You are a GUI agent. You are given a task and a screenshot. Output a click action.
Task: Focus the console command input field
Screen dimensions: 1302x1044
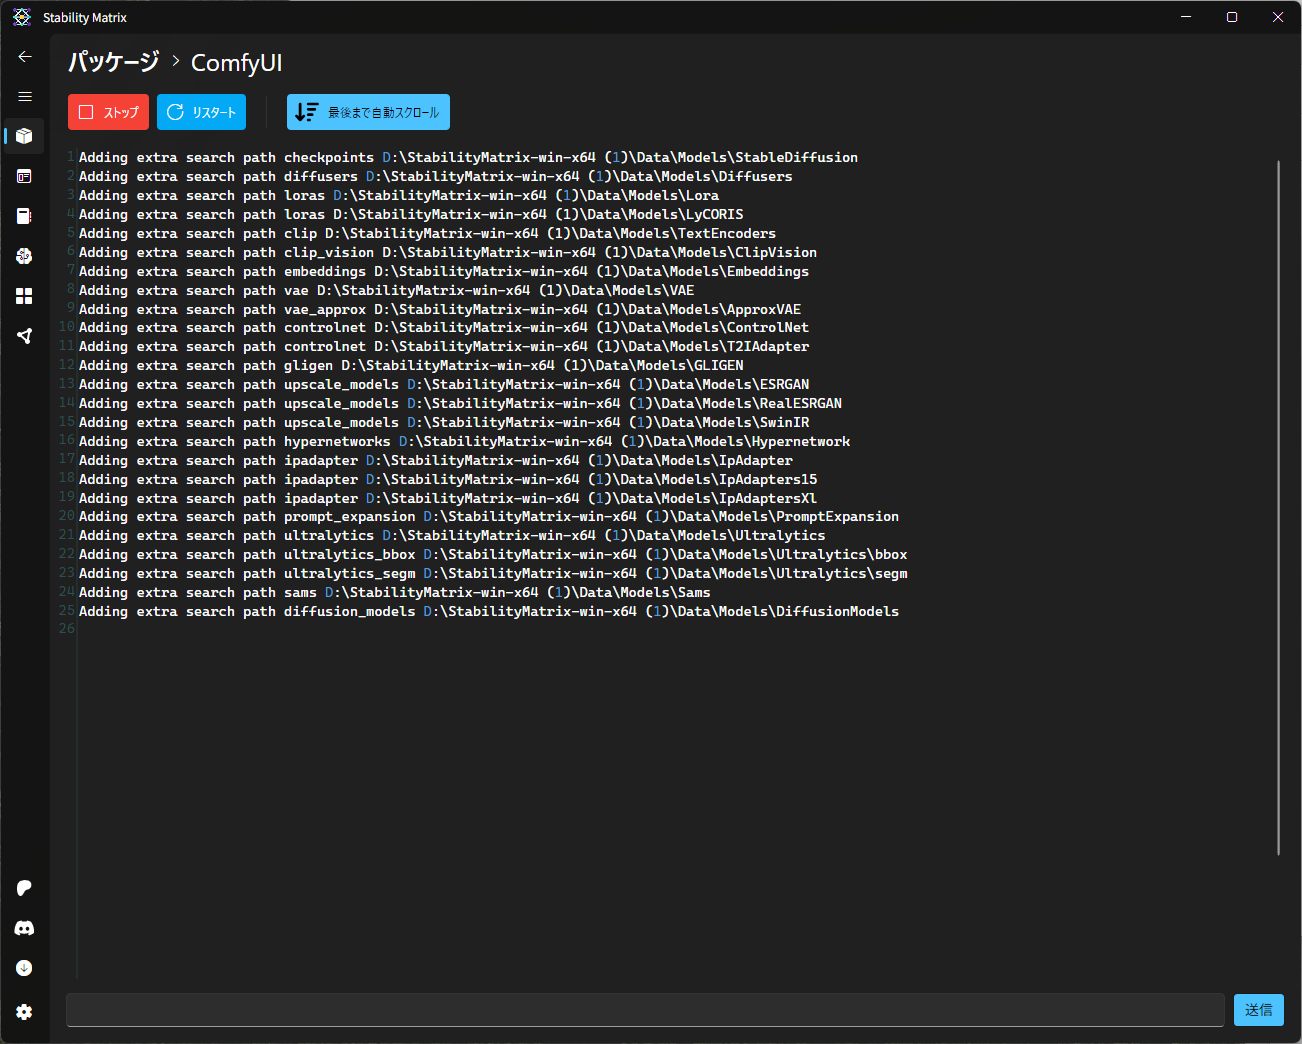pyautogui.click(x=645, y=1010)
